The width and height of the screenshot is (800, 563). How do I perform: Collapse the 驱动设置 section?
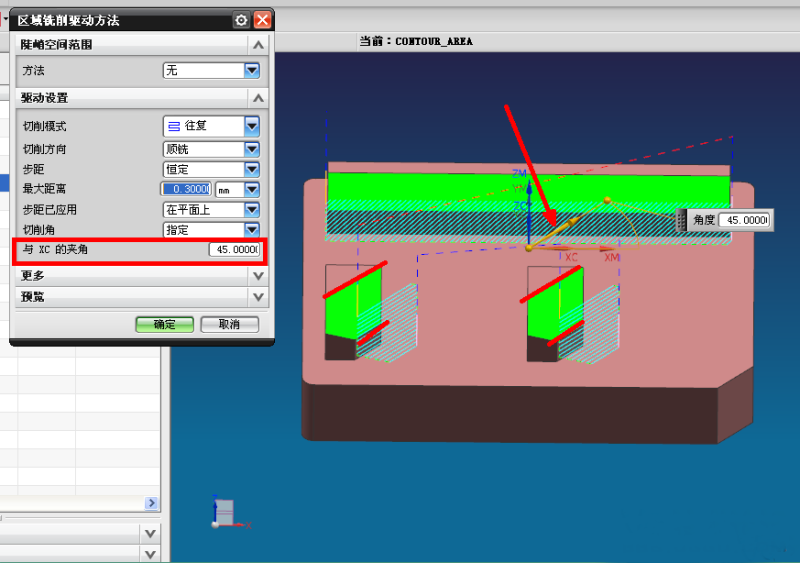pos(258,98)
